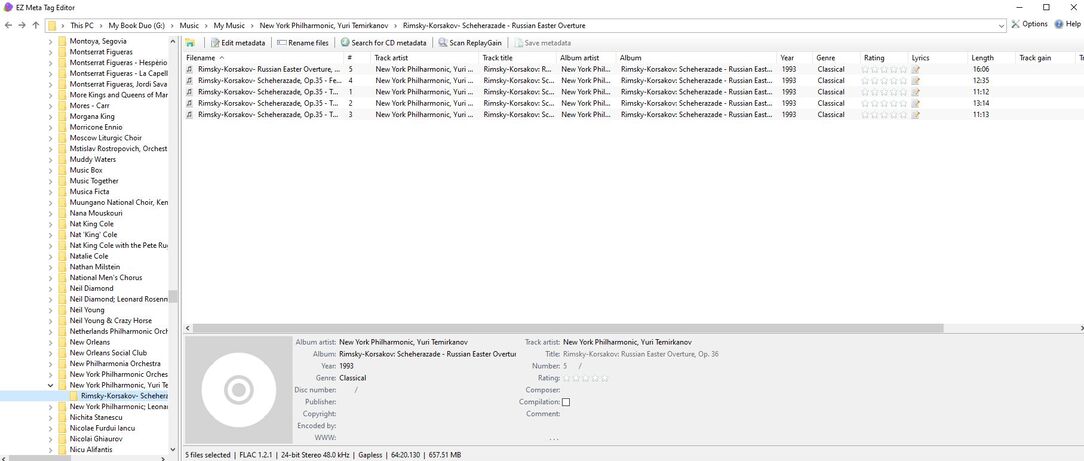The height and width of the screenshot is (461, 1084).
Task: Expand the Morricone Ennio folder node
Action: pos(50,127)
